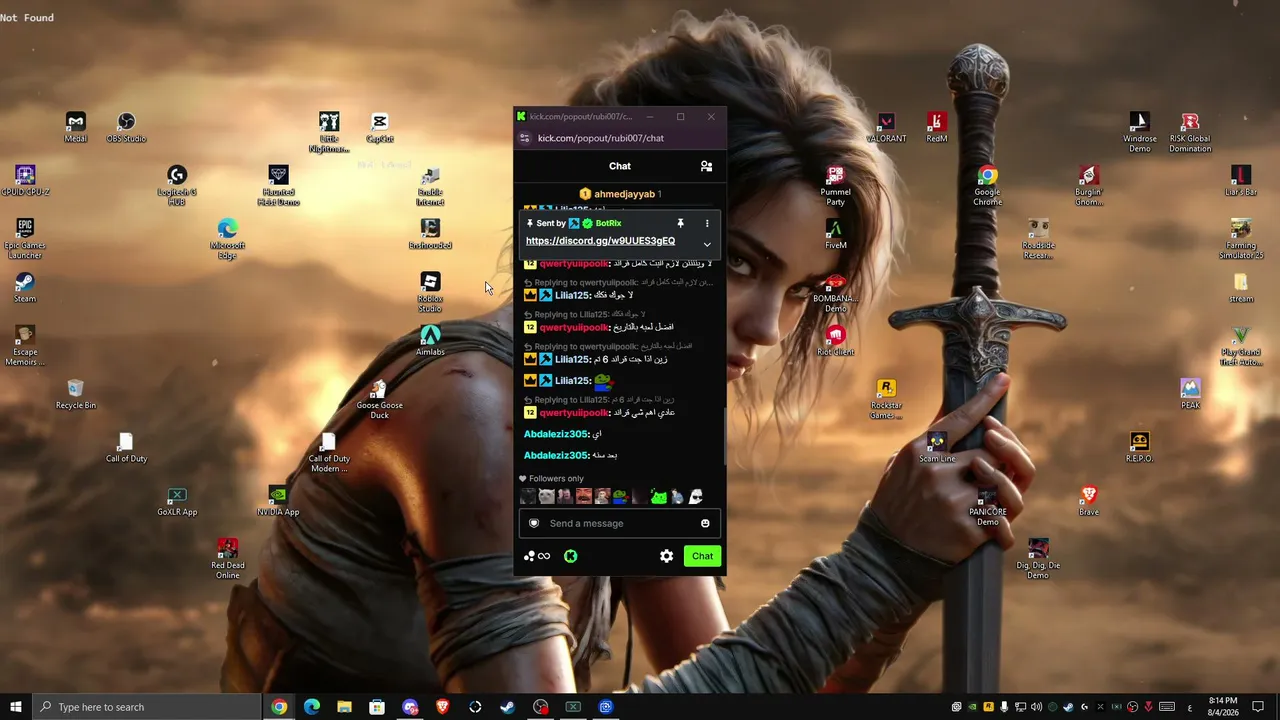Select the NVIDIA App desktop icon
This screenshot has height=720, width=1280.
pyautogui.click(x=278, y=501)
